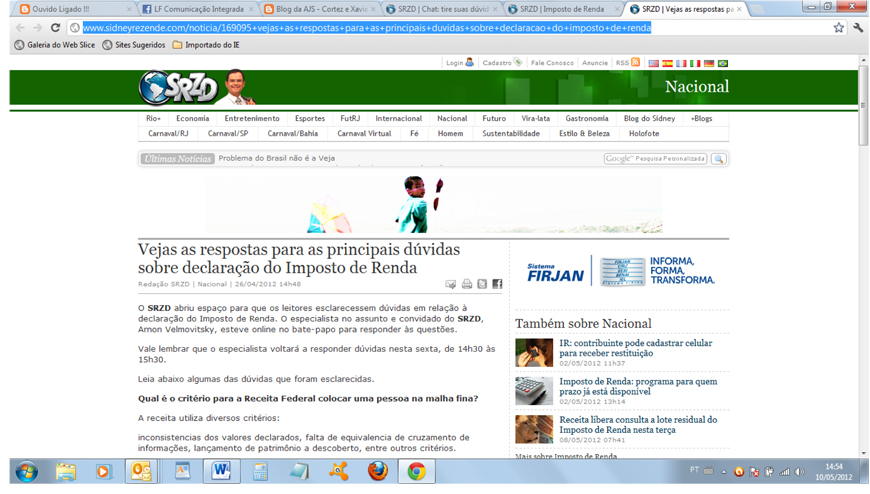Open the Sustentabilidade menu section
870x494 pixels.
510,133
